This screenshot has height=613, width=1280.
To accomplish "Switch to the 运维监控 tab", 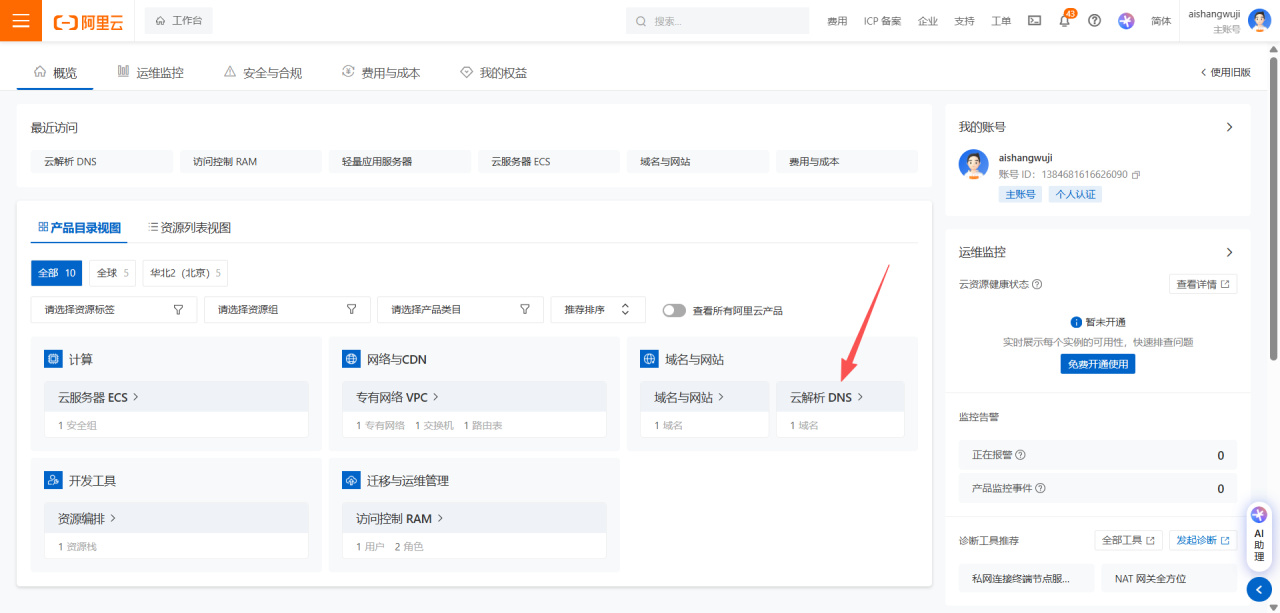I will pyautogui.click(x=150, y=72).
